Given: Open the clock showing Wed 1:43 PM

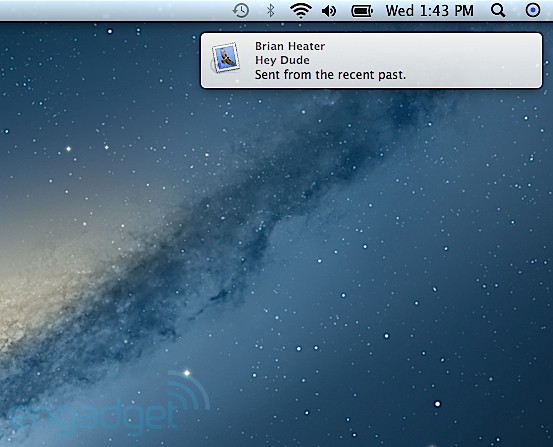Looking at the screenshot, I should click(430, 11).
